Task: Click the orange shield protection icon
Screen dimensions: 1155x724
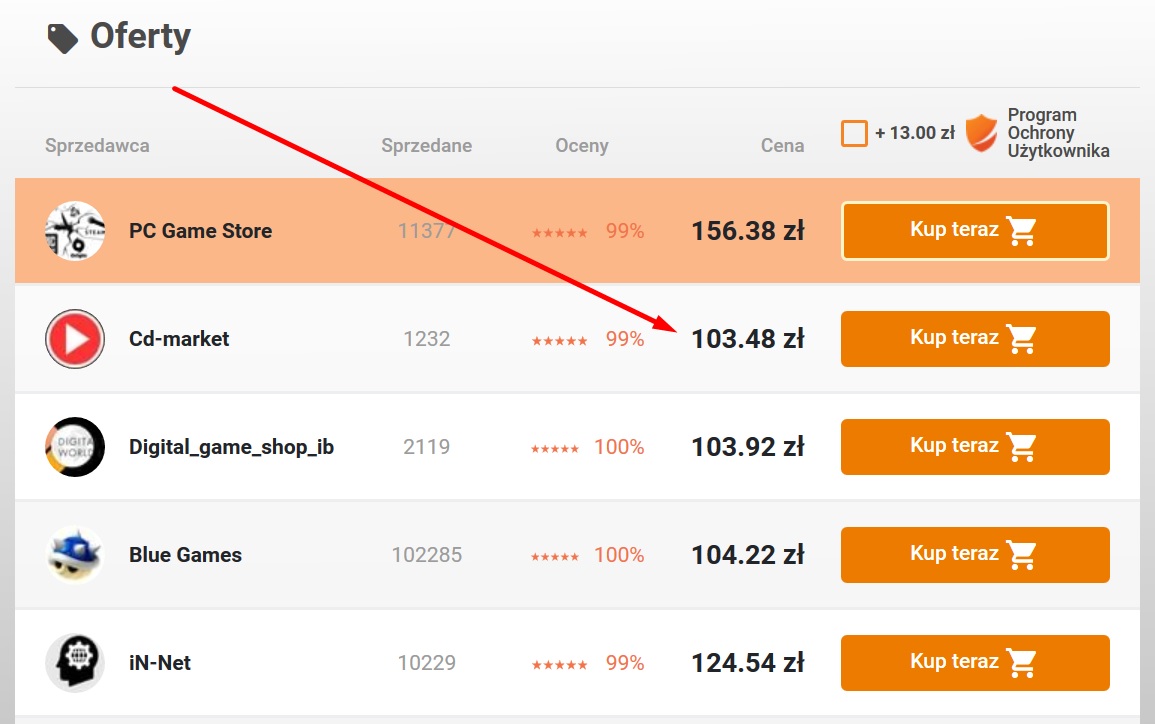Action: (x=981, y=133)
